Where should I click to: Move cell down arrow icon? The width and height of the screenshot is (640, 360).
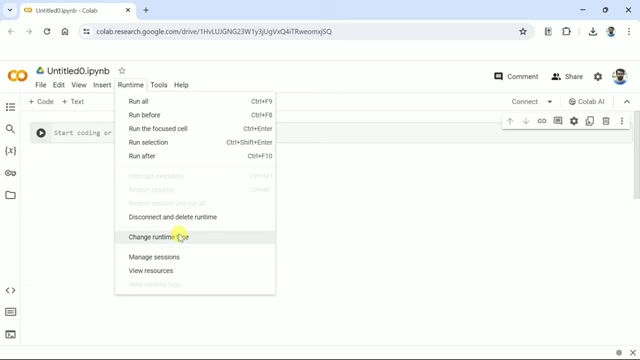tap(526, 121)
